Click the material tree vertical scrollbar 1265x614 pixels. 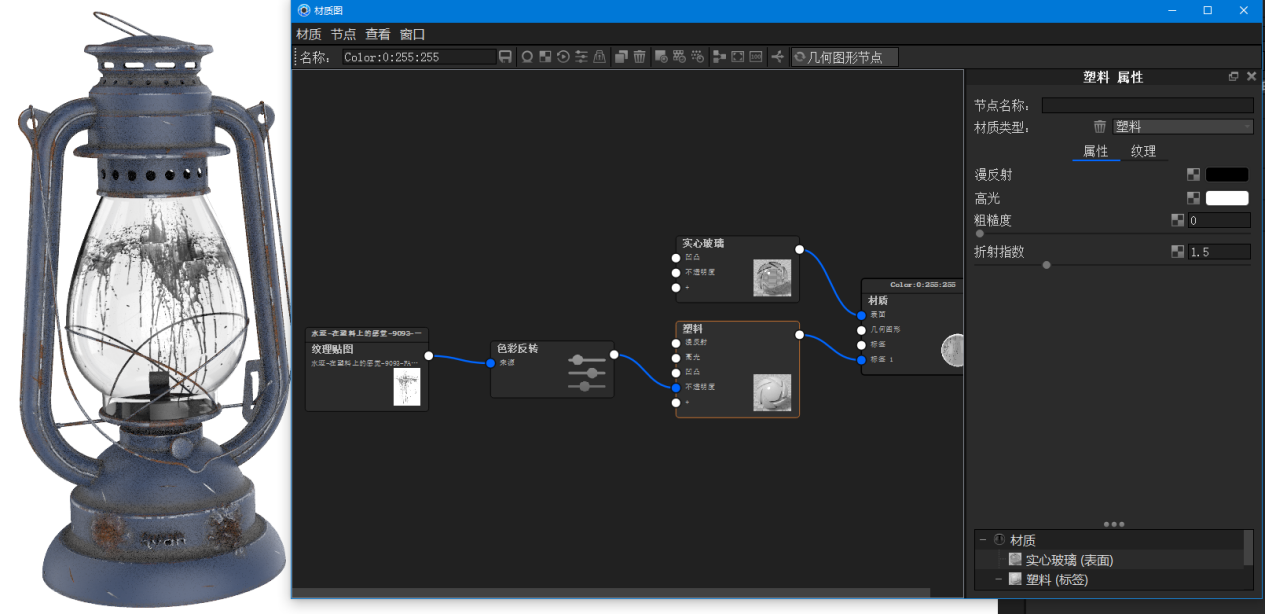(x=1248, y=548)
